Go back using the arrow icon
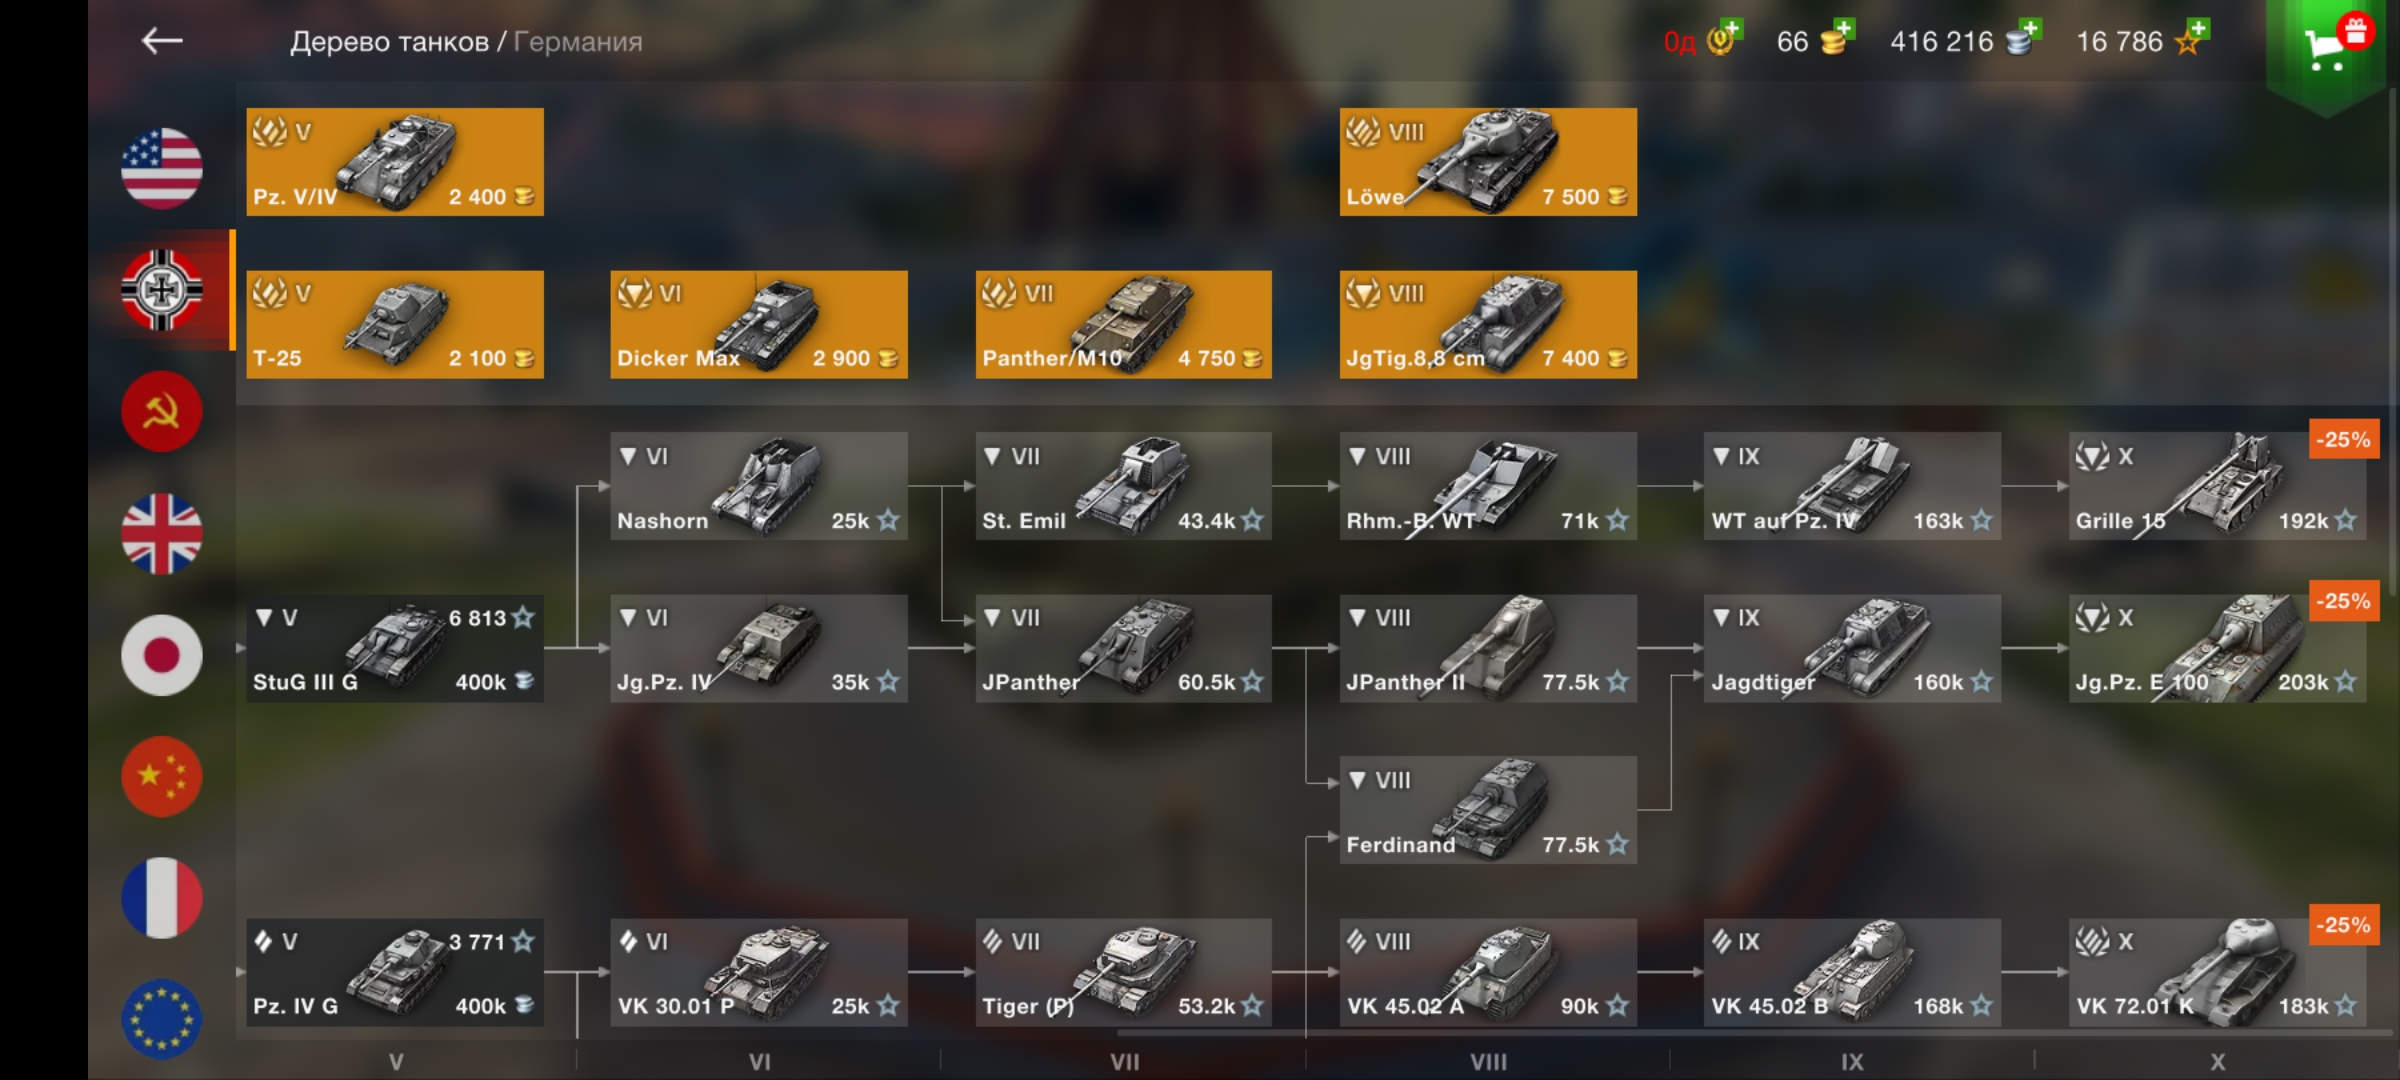 [x=162, y=41]
